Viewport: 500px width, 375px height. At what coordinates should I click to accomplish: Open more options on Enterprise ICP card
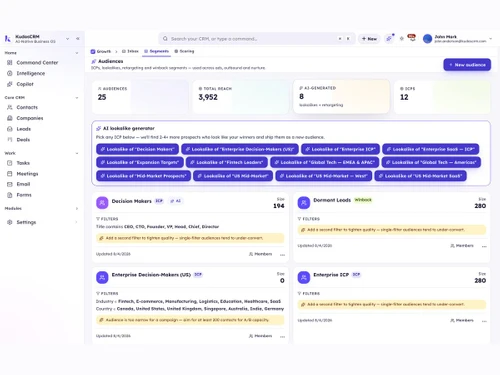[484, 321]
